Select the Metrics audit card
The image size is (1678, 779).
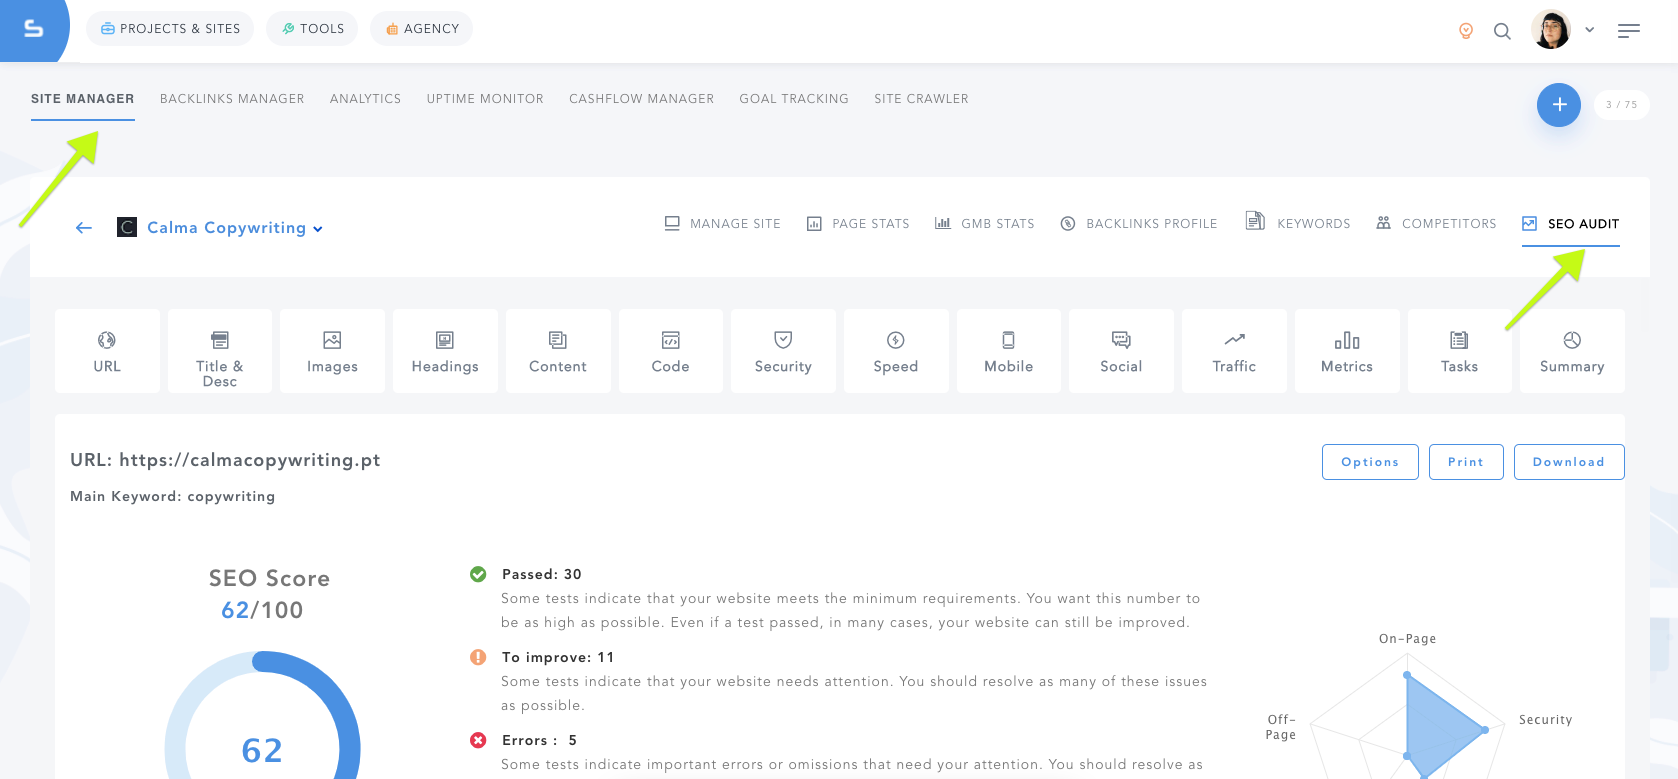(x=1347, y=351)
